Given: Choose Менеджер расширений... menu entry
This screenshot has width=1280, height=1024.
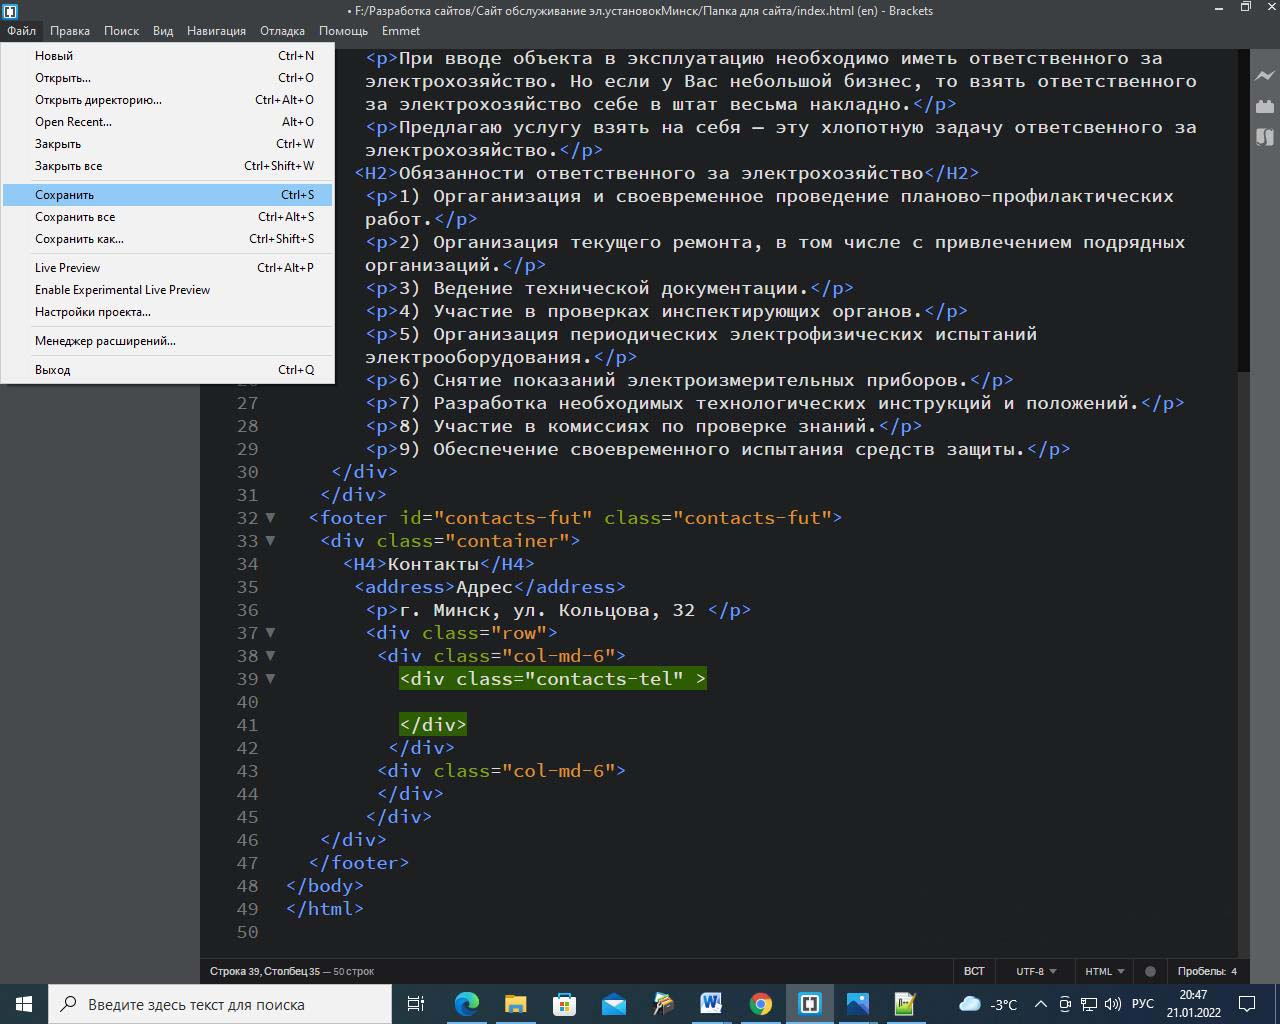Looking at the screenshot, I should (x=105, y=341).
